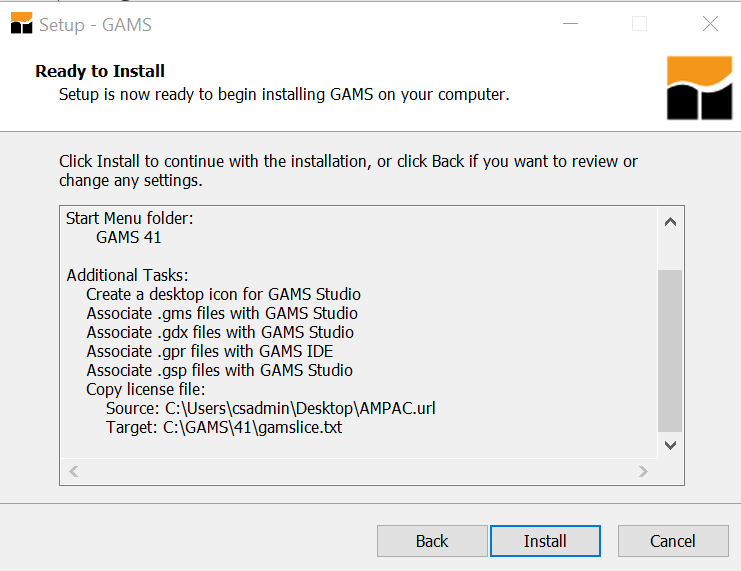This screenshot has width=741, height=571.
Task: Click the Source AMPAC.url license path line
Action: [x=270, y=408]
